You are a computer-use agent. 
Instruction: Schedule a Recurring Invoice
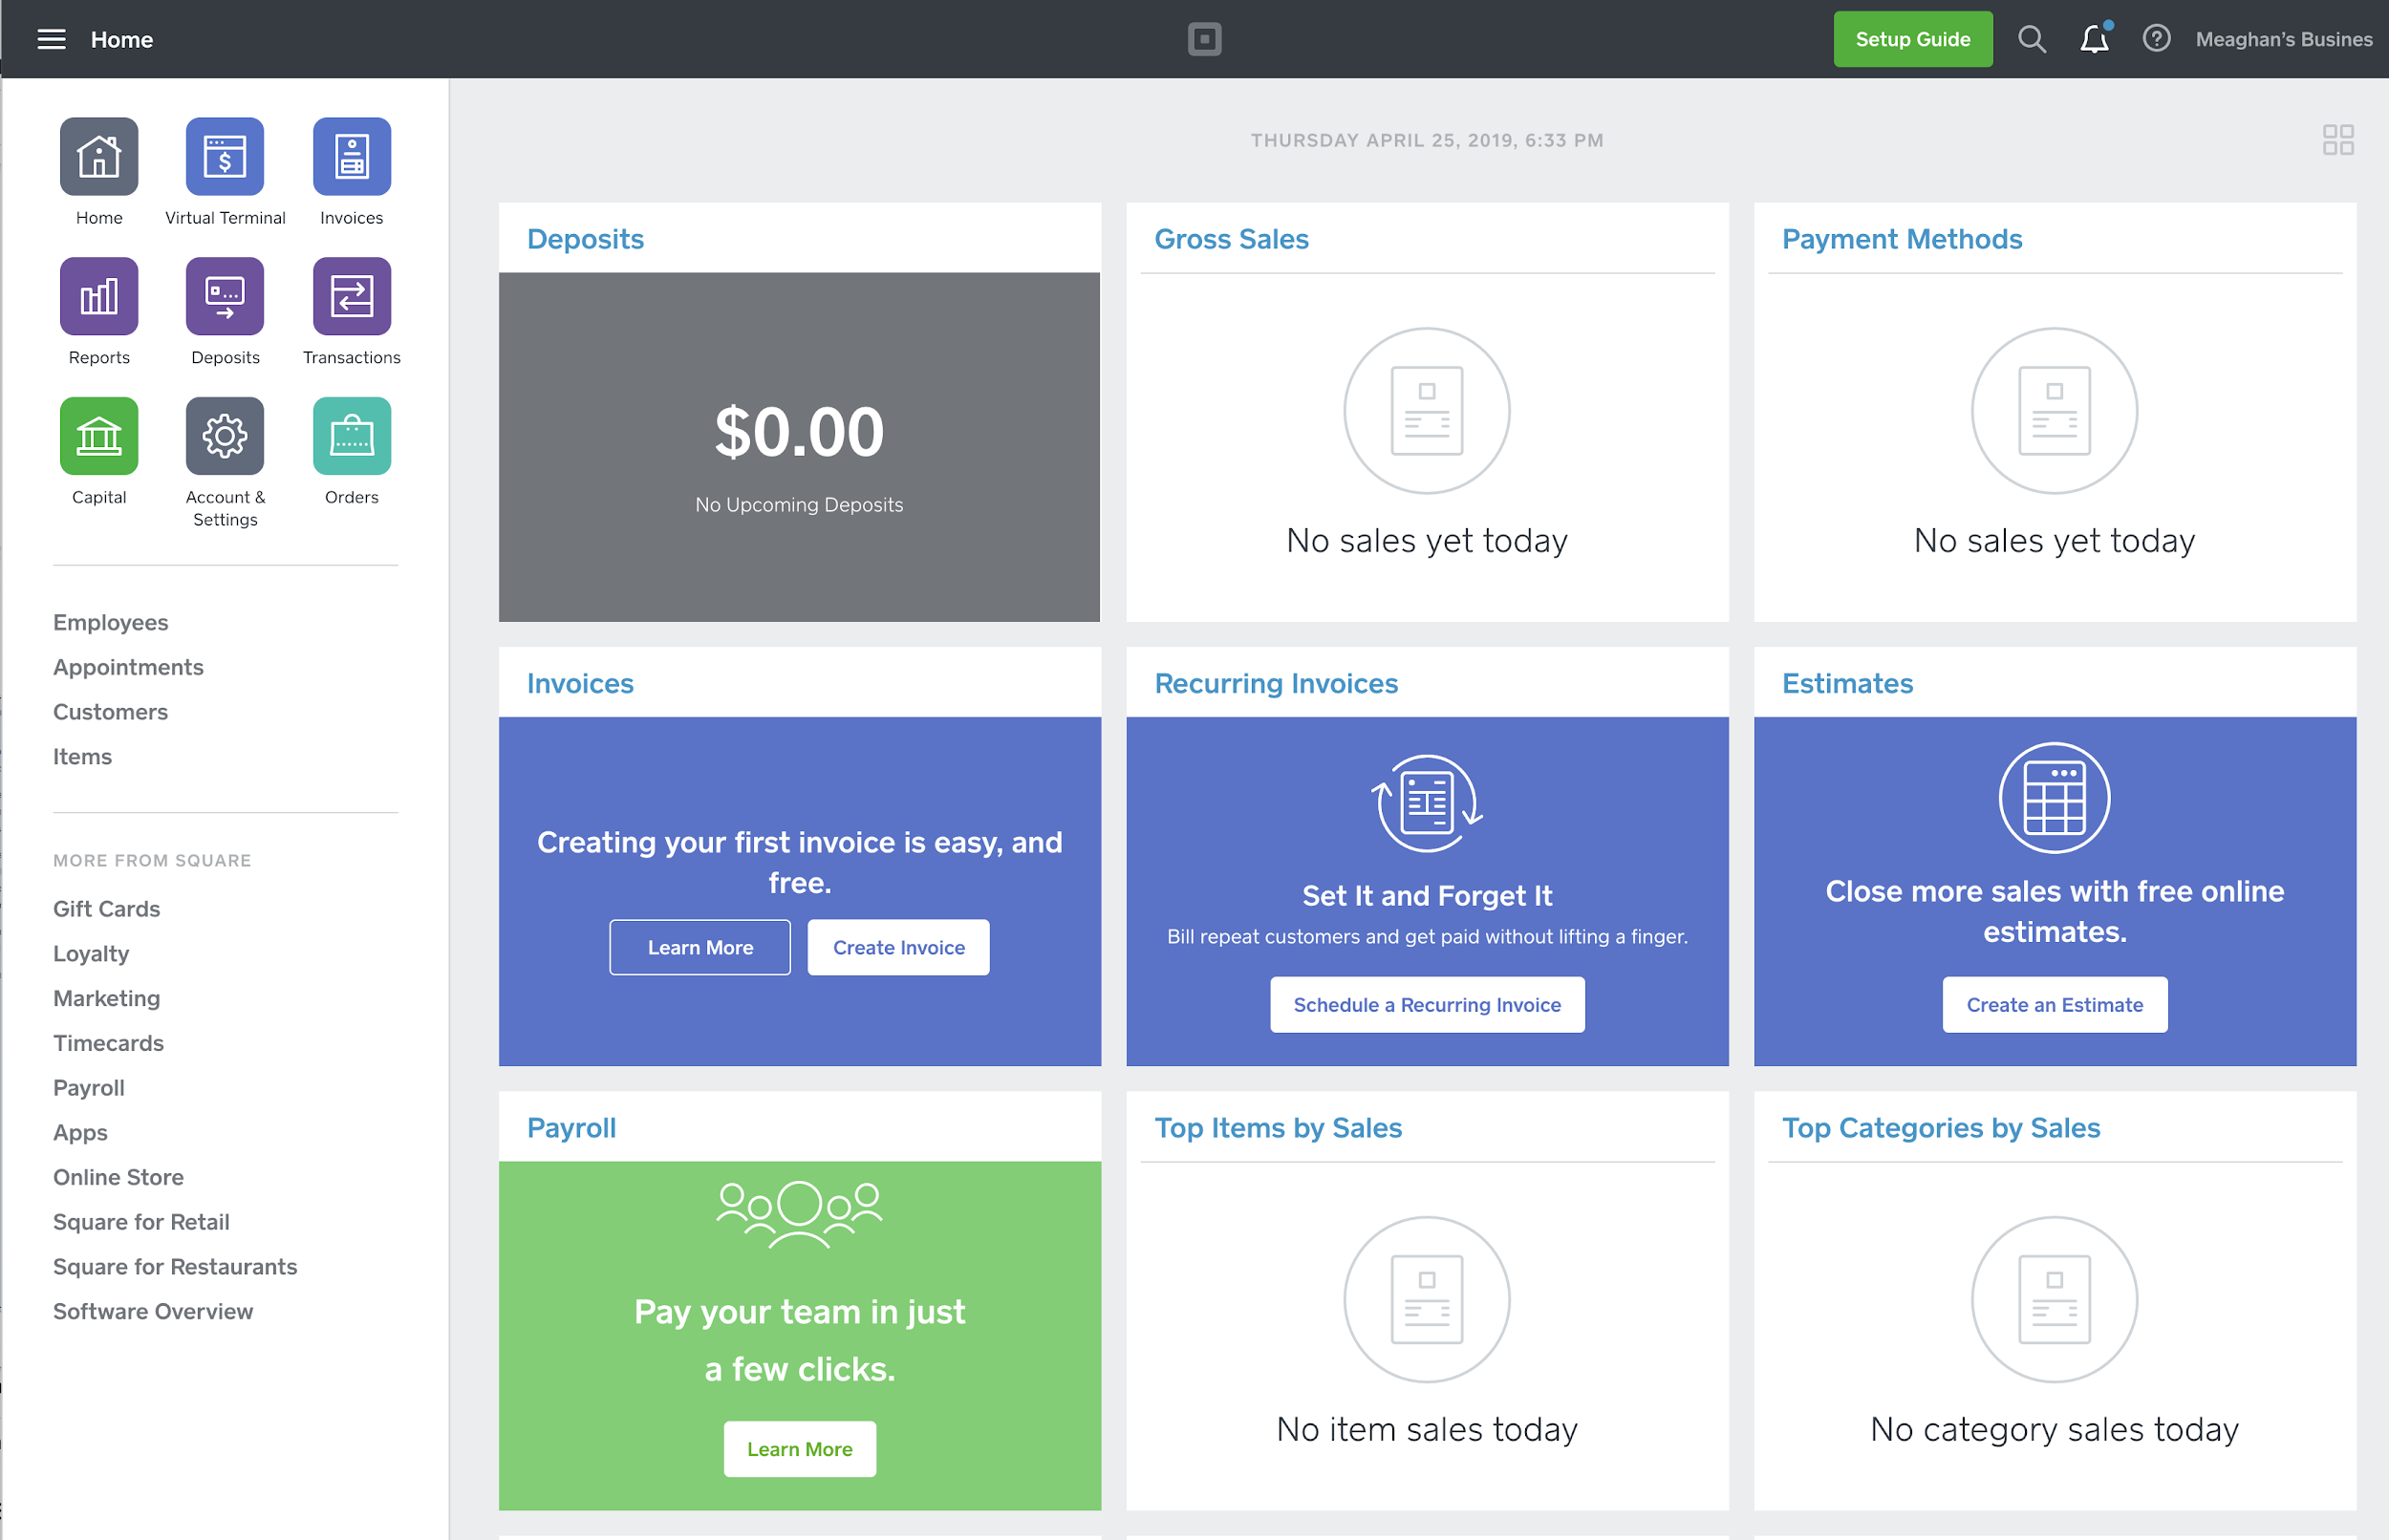1427,1004
